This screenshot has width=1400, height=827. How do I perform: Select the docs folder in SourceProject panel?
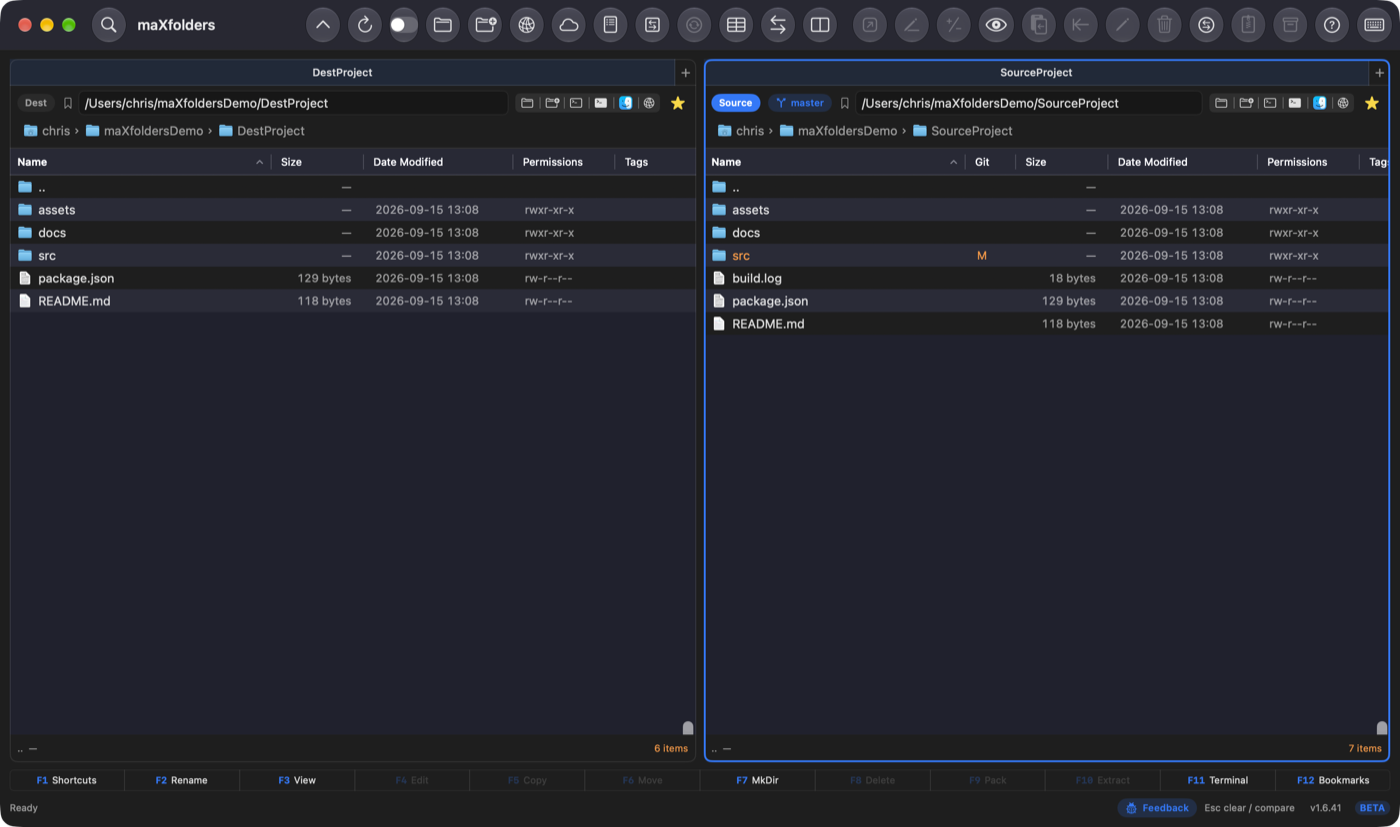point(1047,233)
